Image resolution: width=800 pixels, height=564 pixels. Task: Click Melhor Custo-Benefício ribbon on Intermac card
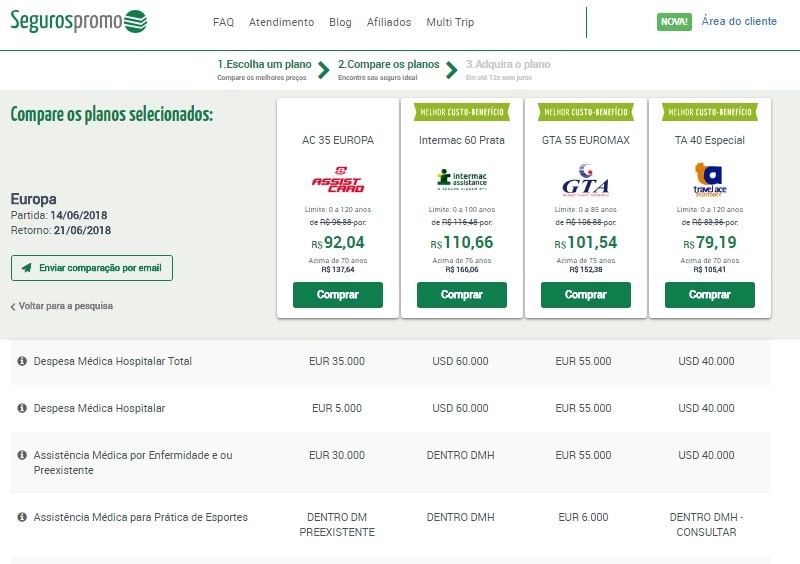pos(462,112)
